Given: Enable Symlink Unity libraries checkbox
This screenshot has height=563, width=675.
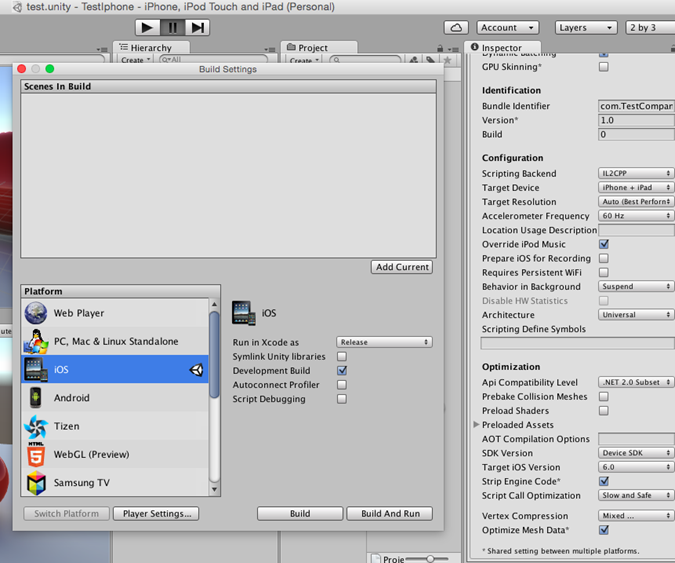Looking at the screenshot, I should [342, 356].
